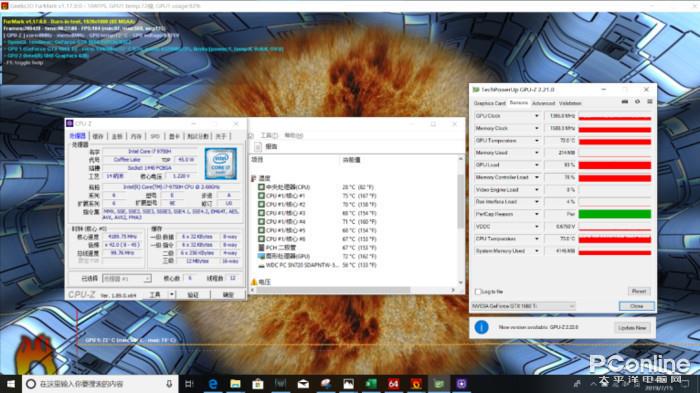Open GPU-Z Graphics Card tab
The image size is (700, 393).
click(x=490, y=103)
